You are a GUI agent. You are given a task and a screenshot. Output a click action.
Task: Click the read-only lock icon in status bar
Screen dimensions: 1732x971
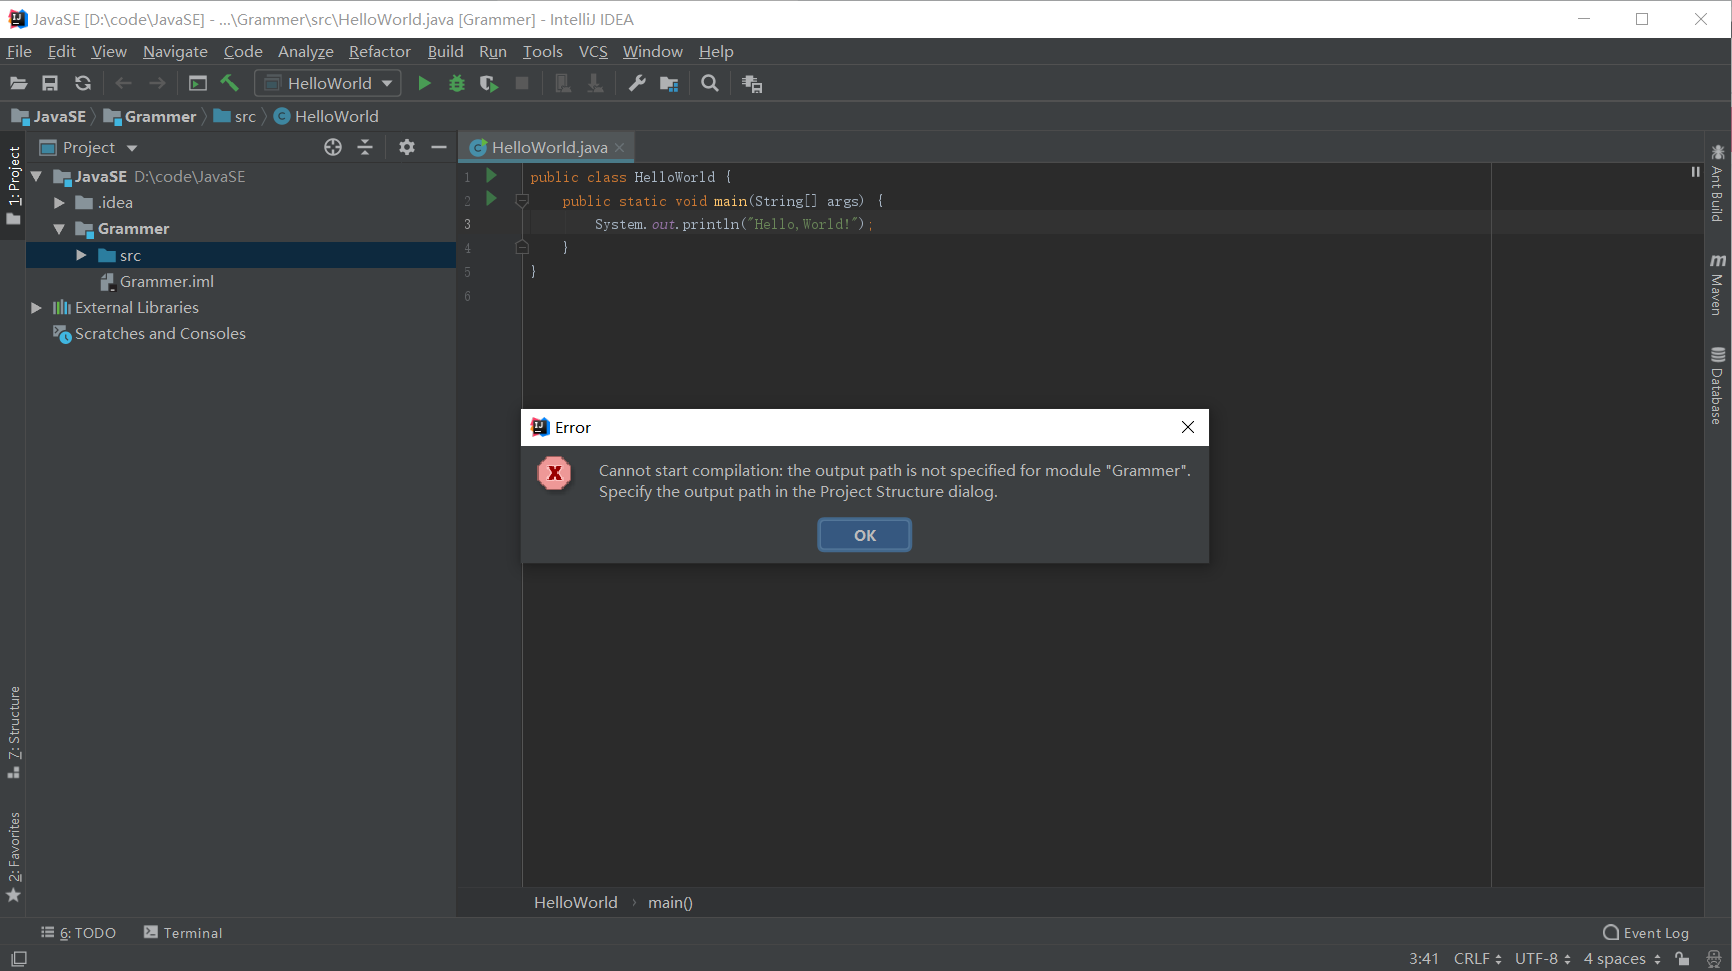1683,959
